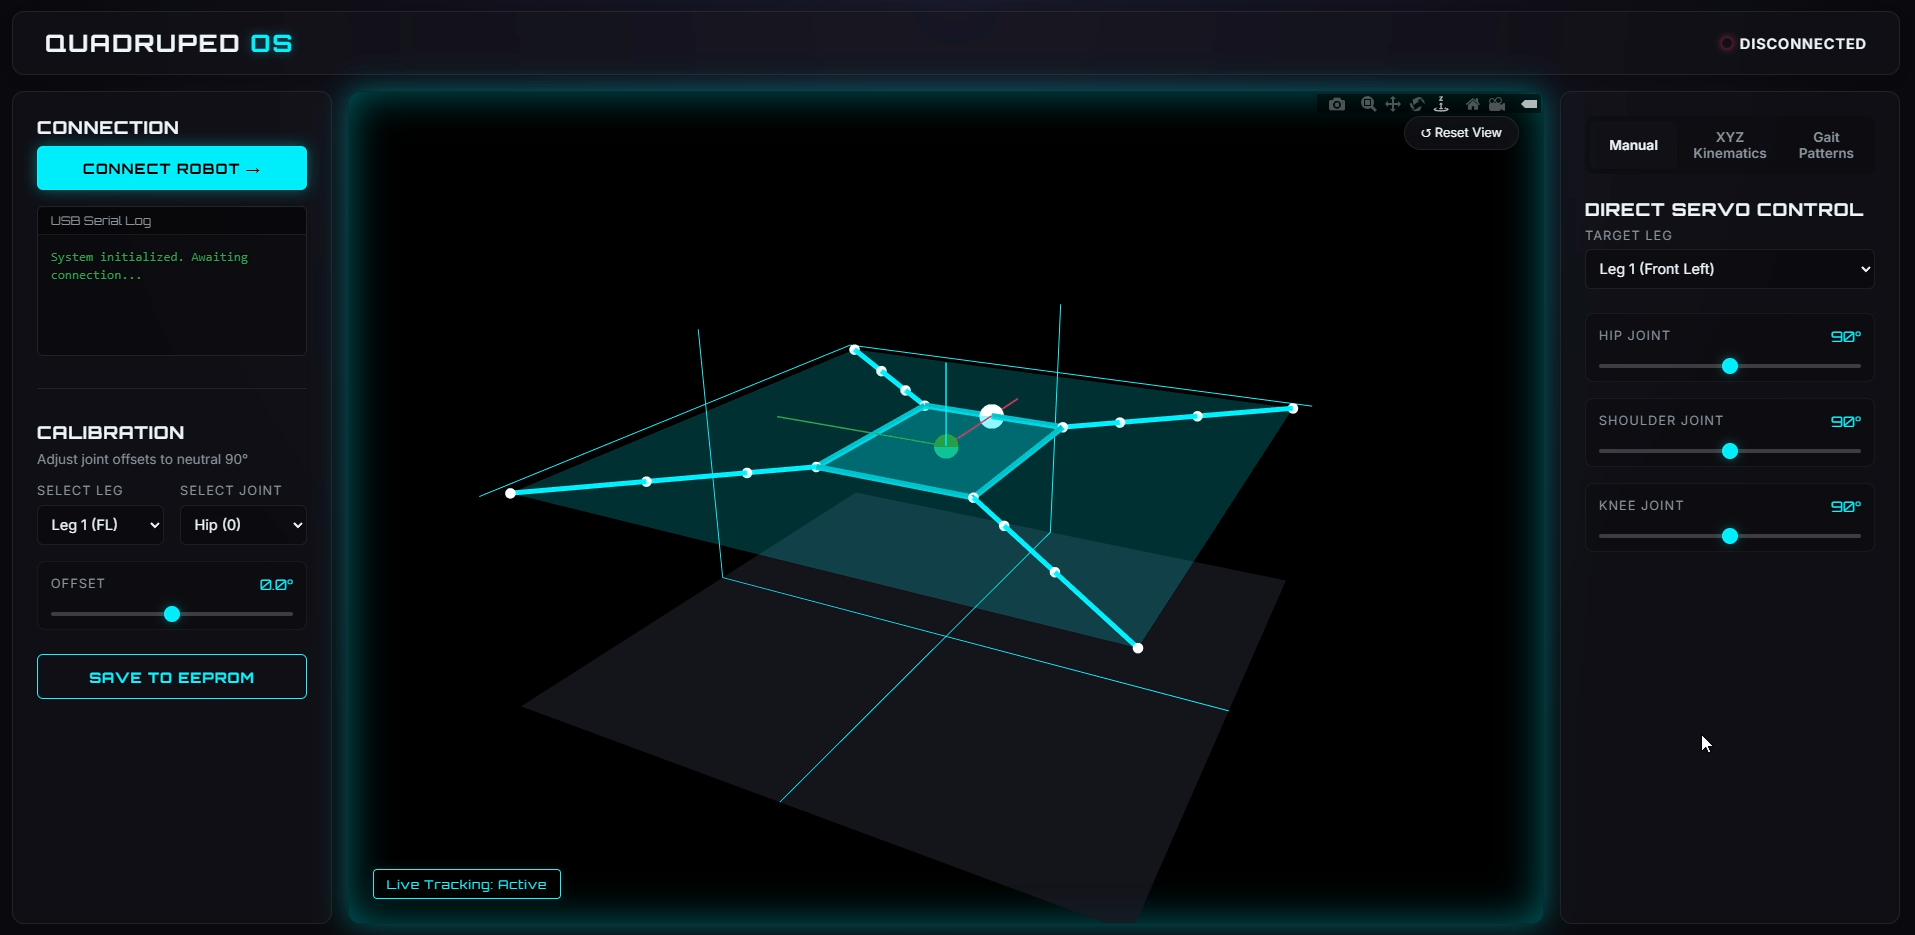
Task: Click the CALIBRATION heading
Action: point(111,432)
